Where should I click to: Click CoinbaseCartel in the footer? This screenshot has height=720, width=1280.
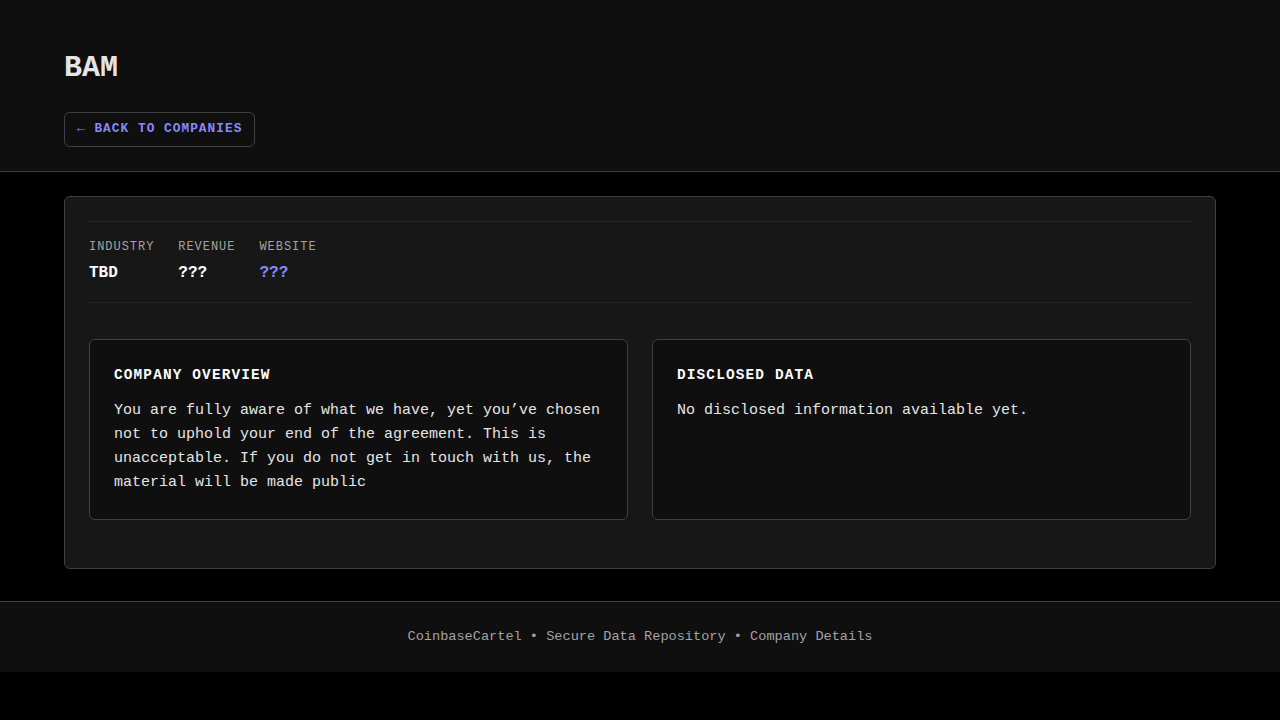pyautogui.click(x=464, y=636)
